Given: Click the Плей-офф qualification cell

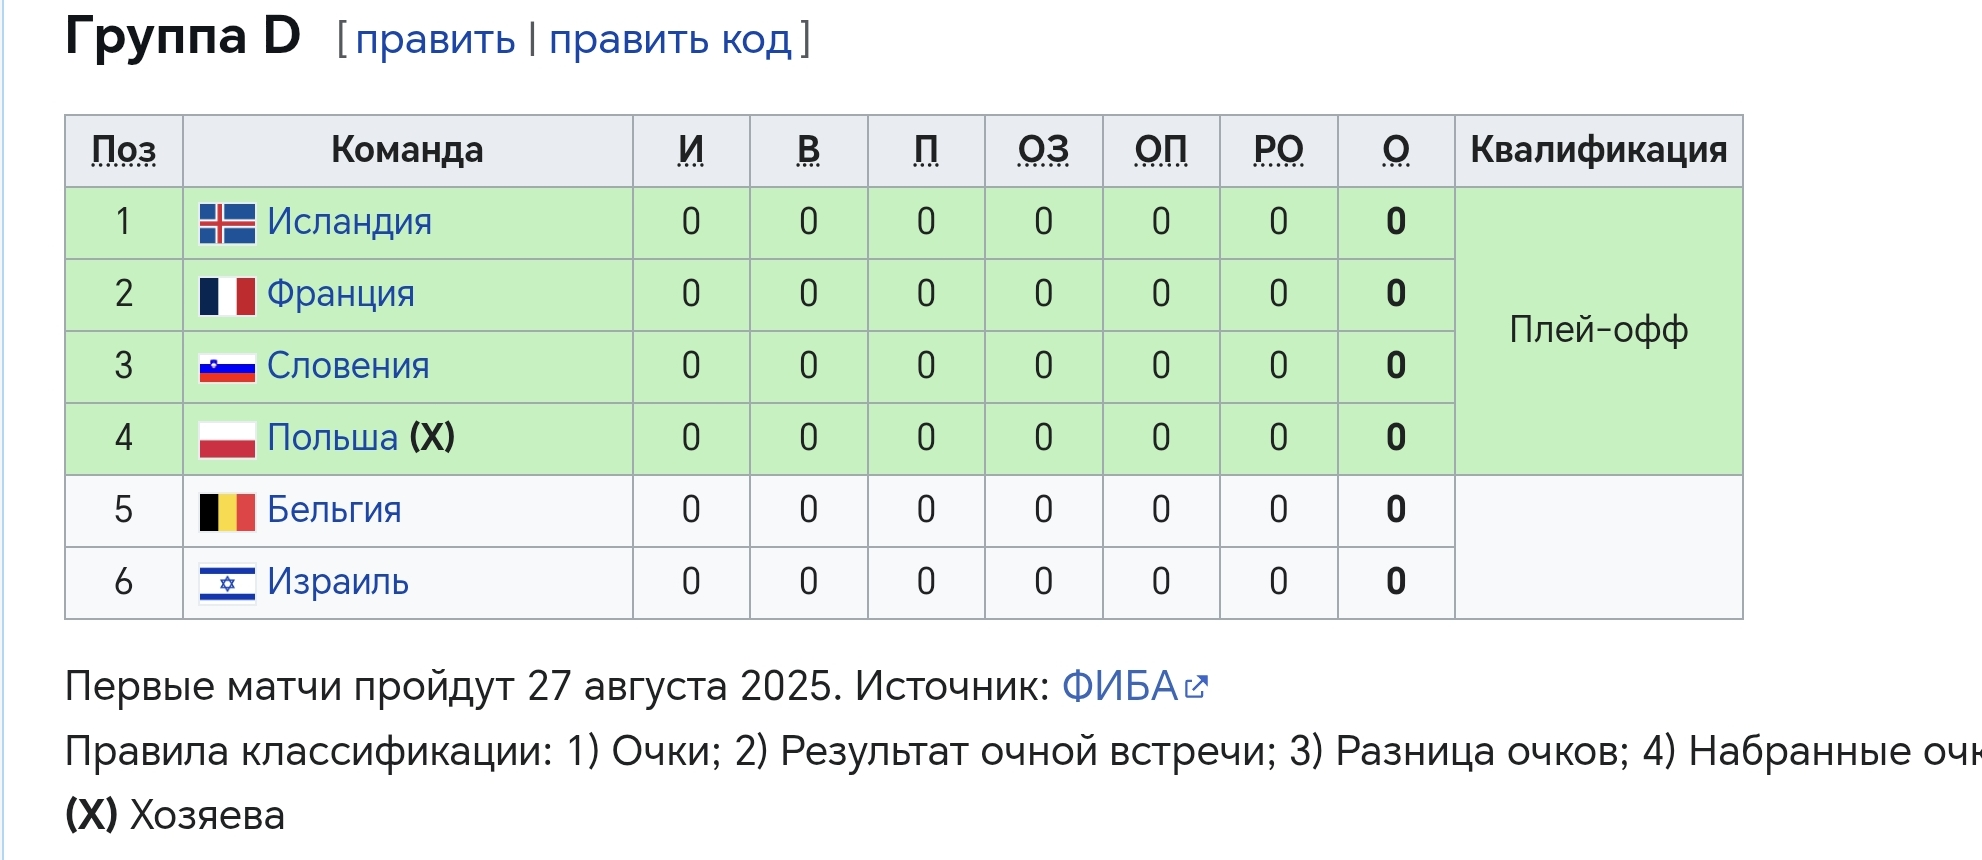Looking at the screenshot, I should point(1598,330).
